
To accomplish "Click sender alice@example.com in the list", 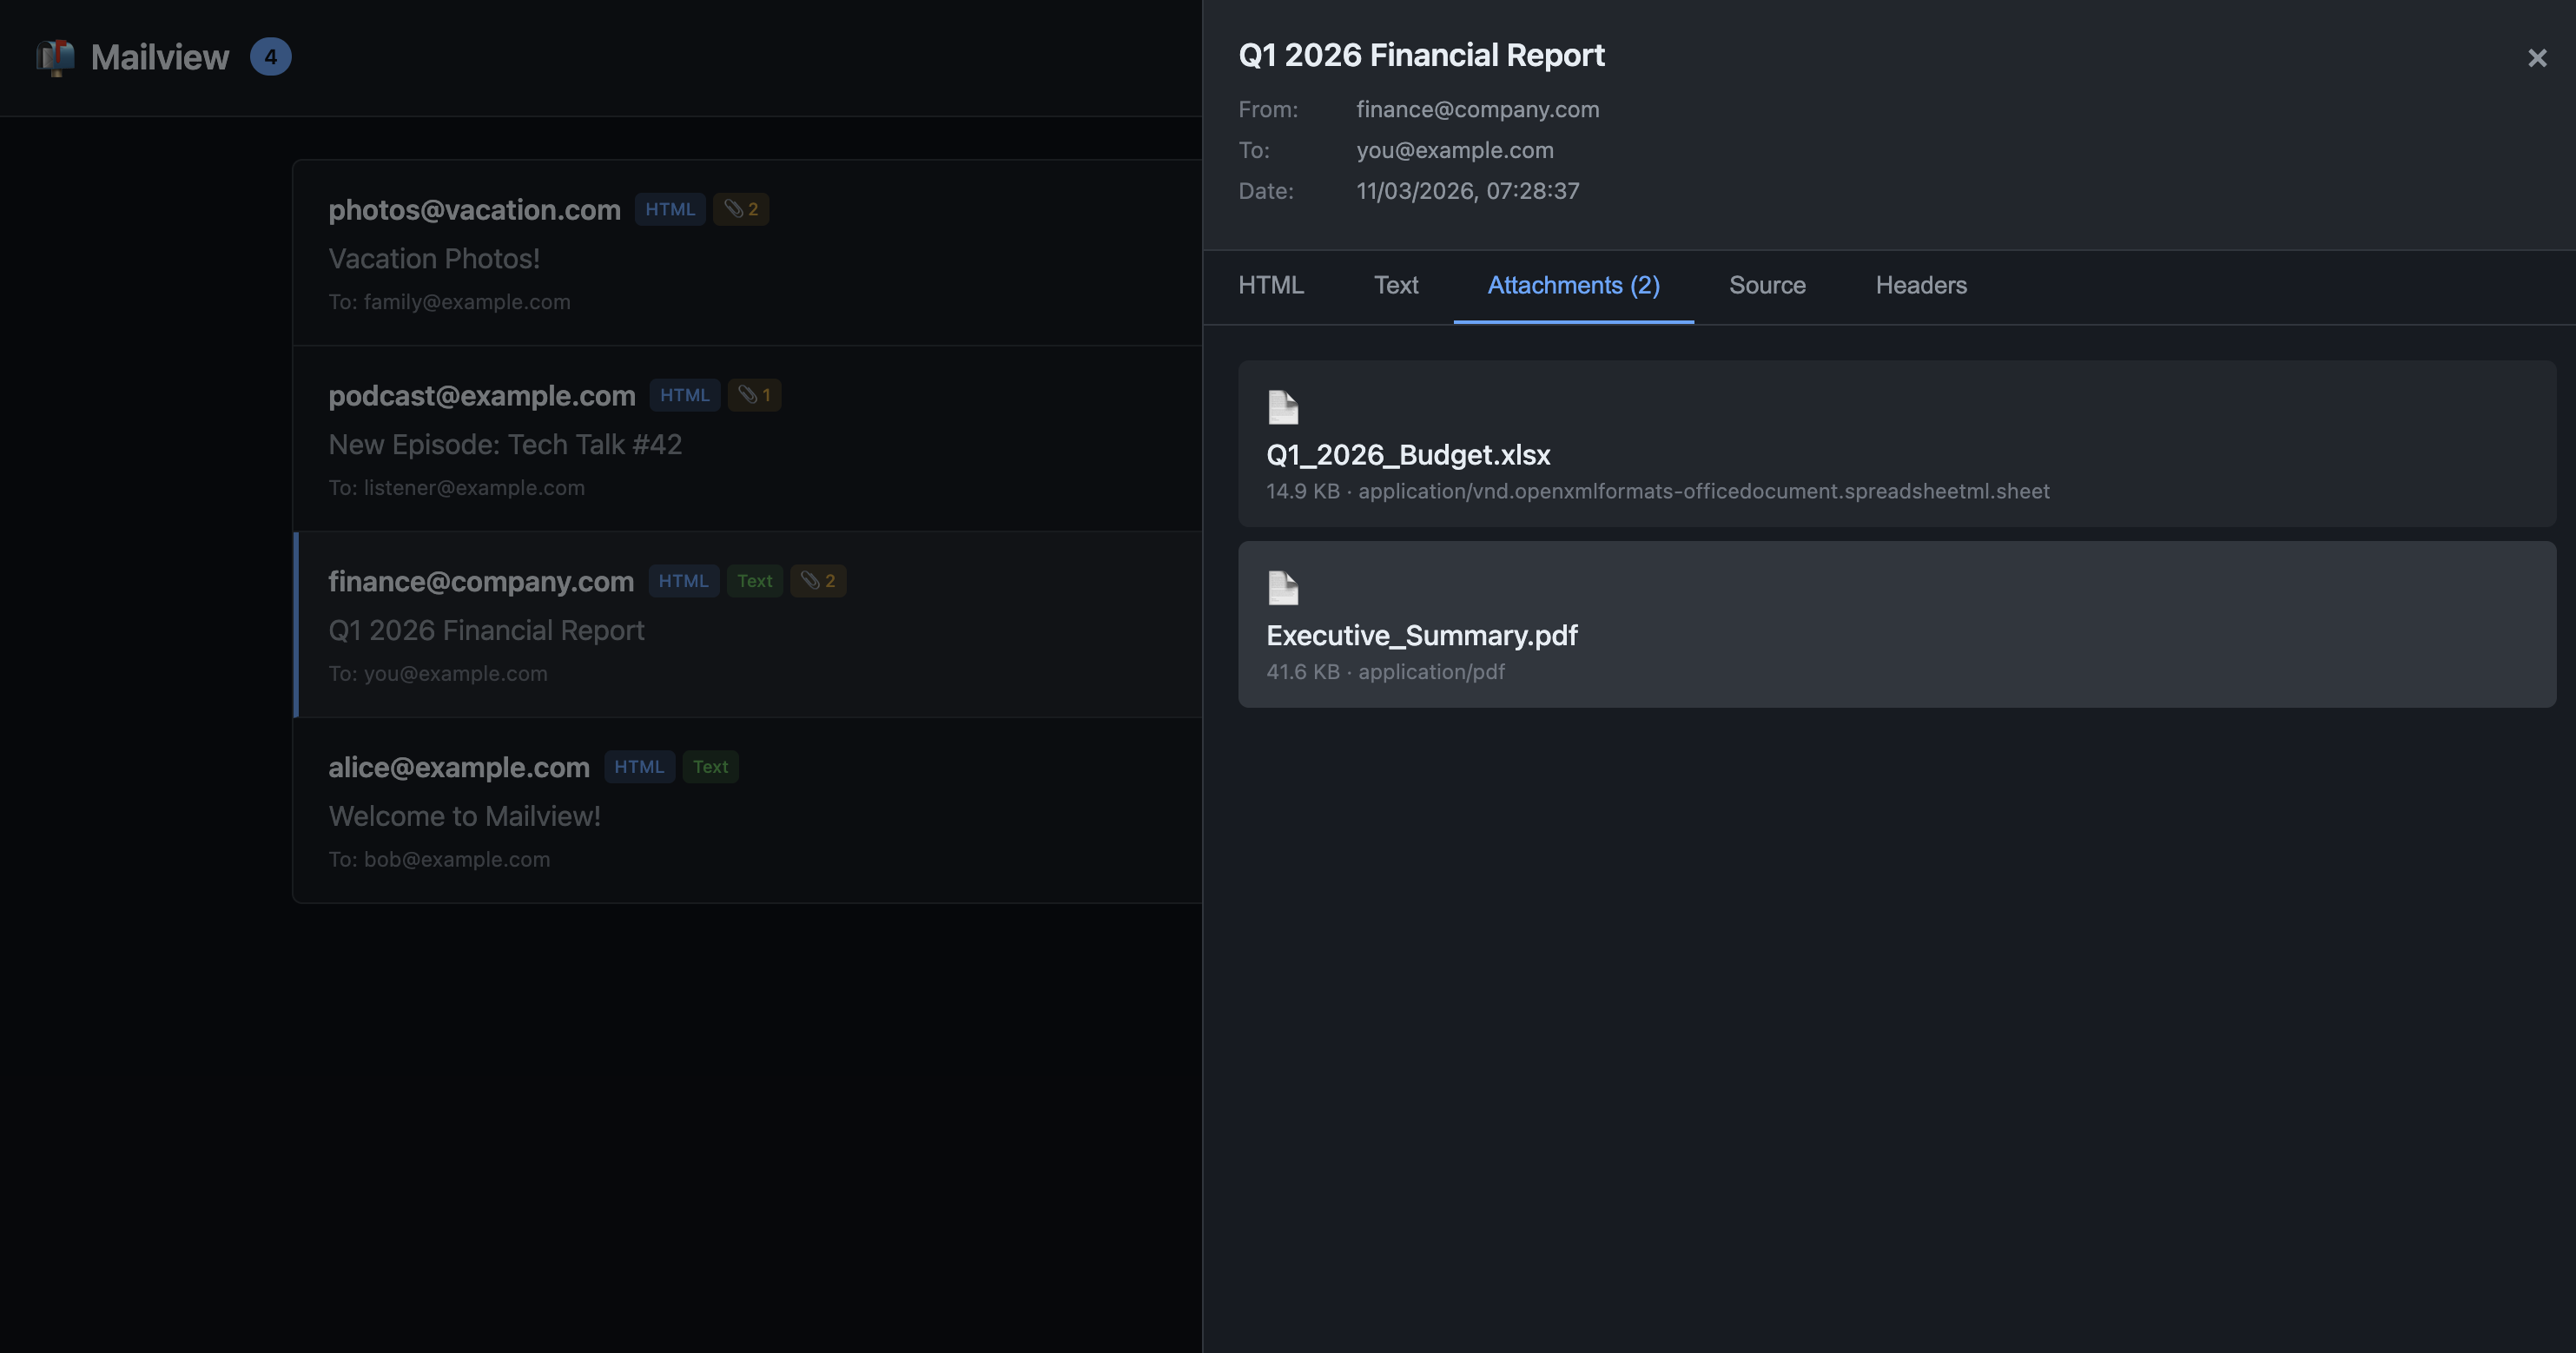I will pyautogui.click(x=459, y=768).
